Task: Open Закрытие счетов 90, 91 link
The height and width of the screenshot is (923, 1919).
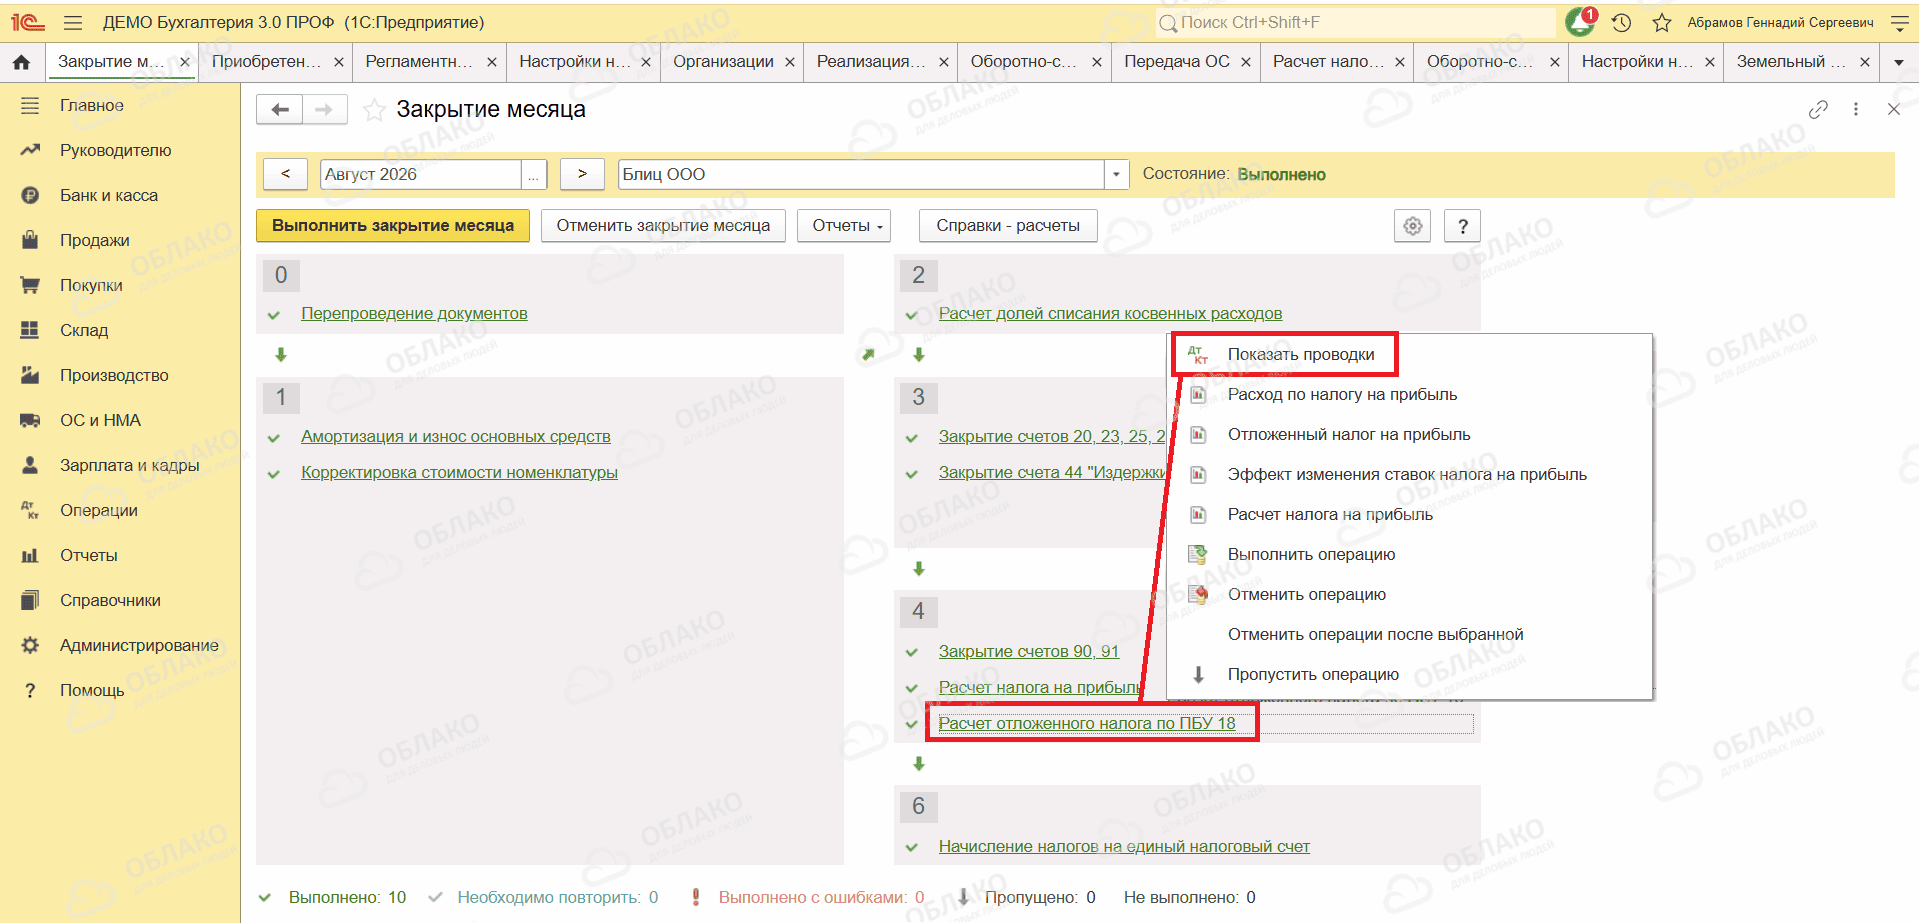Action: point(1028,652)
